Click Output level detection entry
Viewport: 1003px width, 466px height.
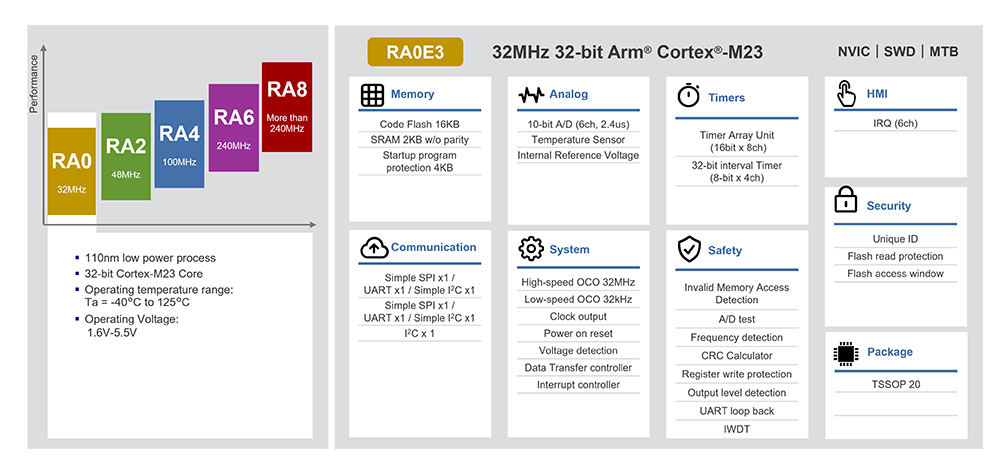737,392
